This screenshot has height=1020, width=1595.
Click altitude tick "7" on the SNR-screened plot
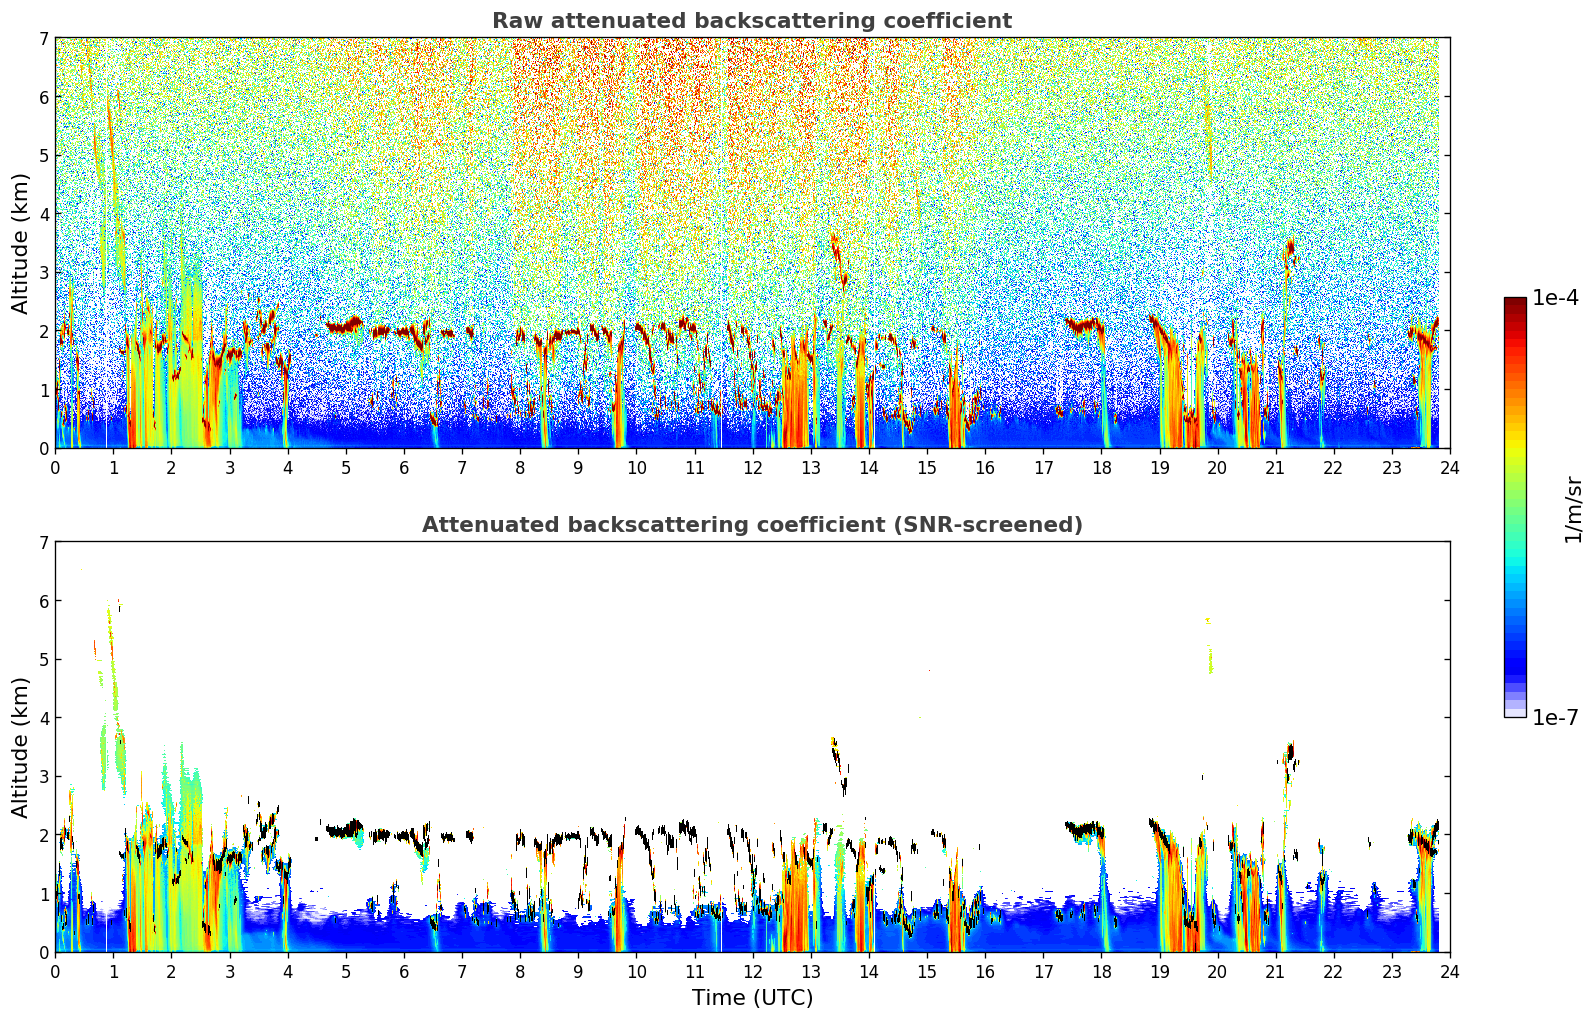(x=44, y=543)
